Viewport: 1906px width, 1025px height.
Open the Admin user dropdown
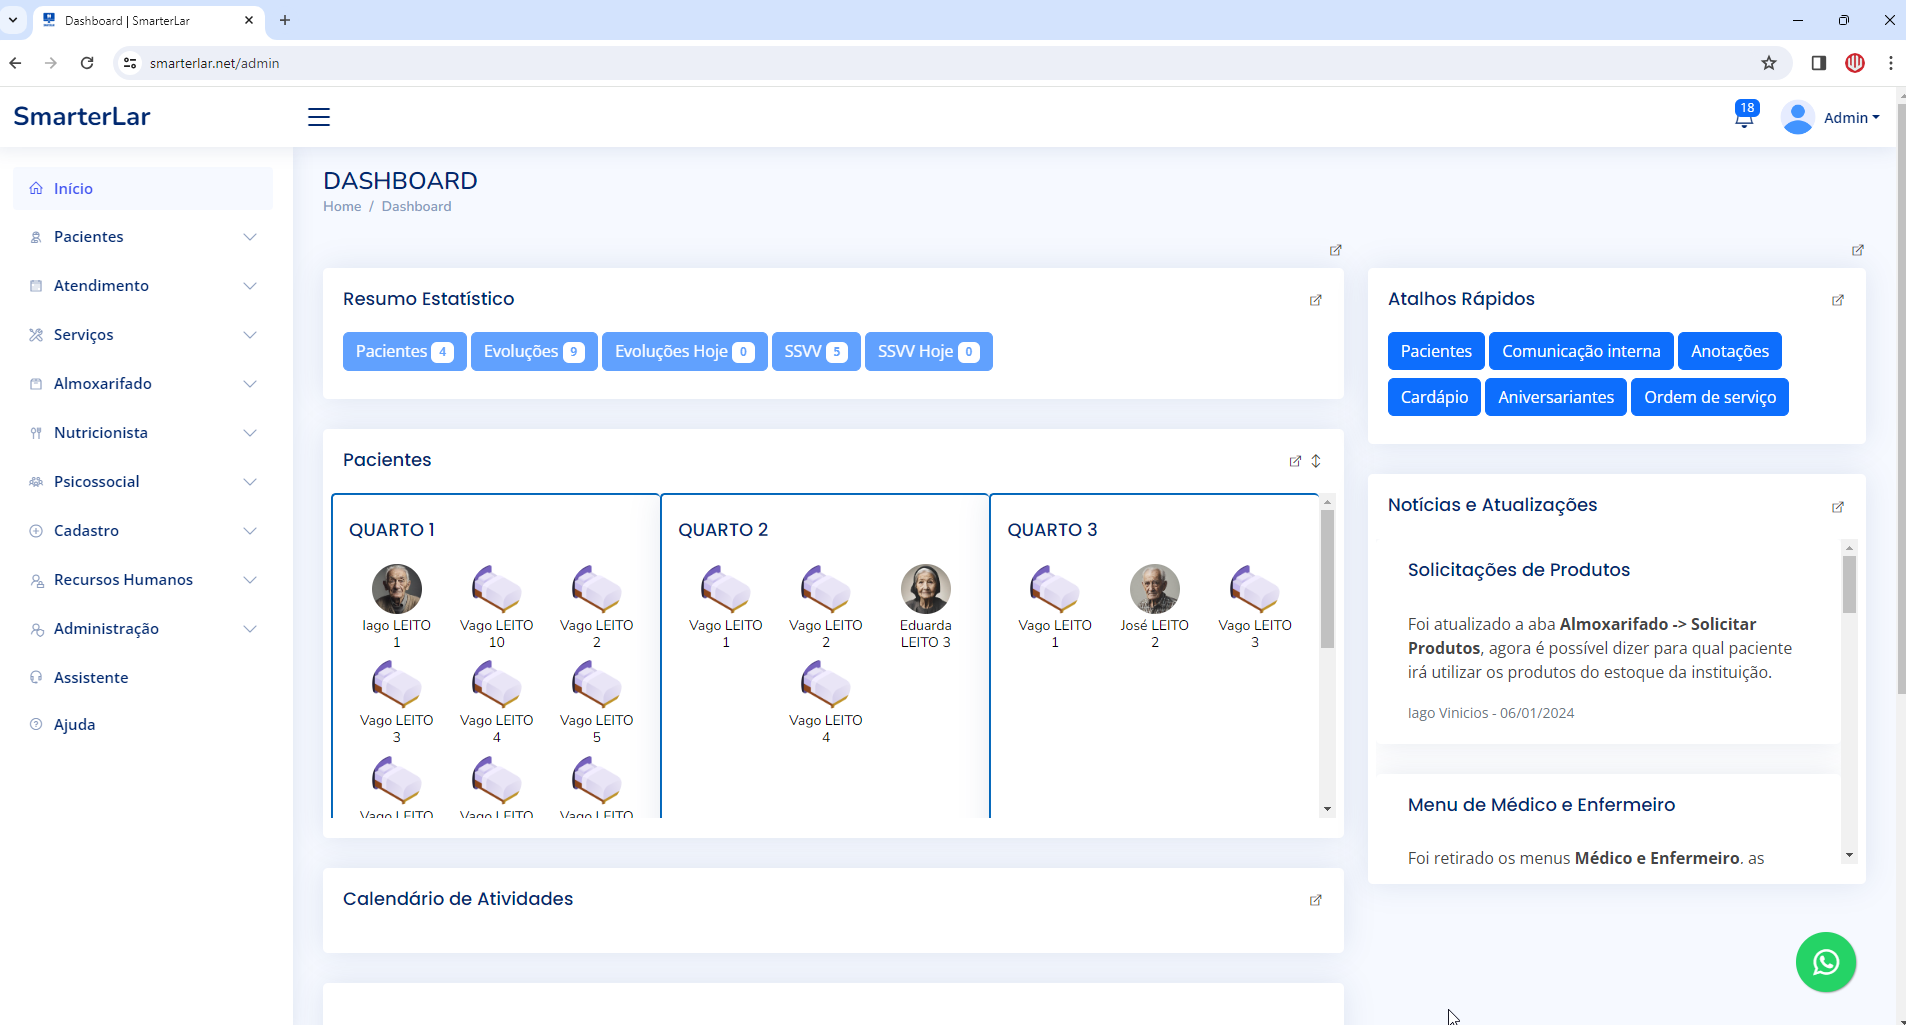pyautogui.click(x=1831, y=118)
